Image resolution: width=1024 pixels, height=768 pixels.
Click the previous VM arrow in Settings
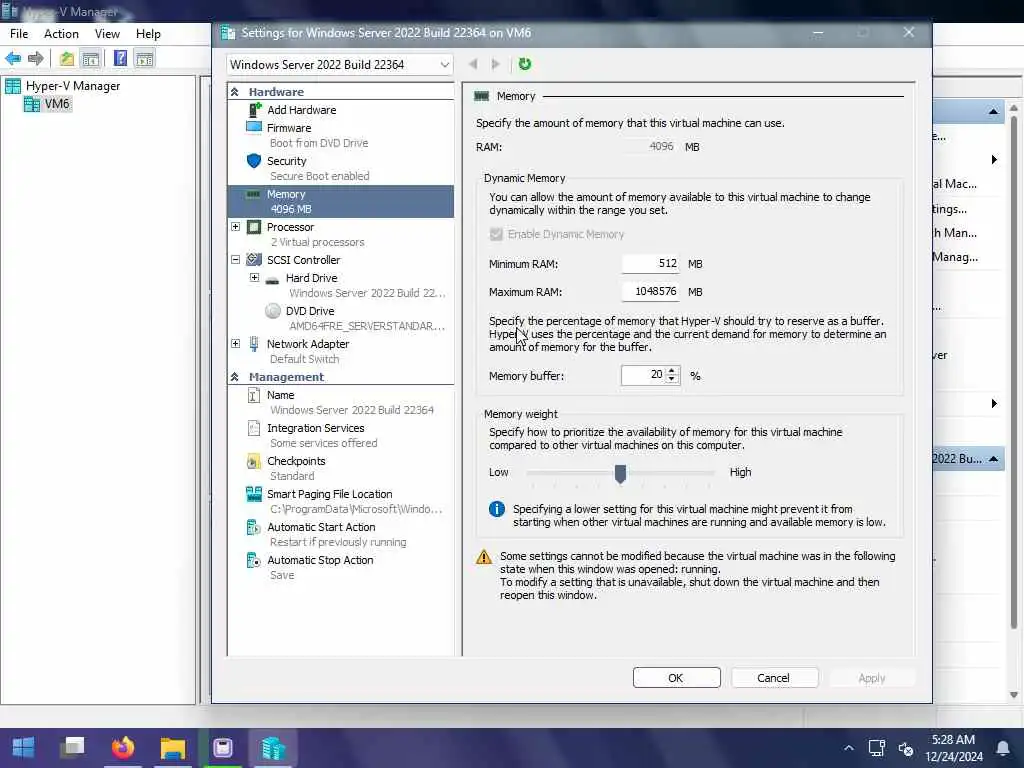coord(473,64)
